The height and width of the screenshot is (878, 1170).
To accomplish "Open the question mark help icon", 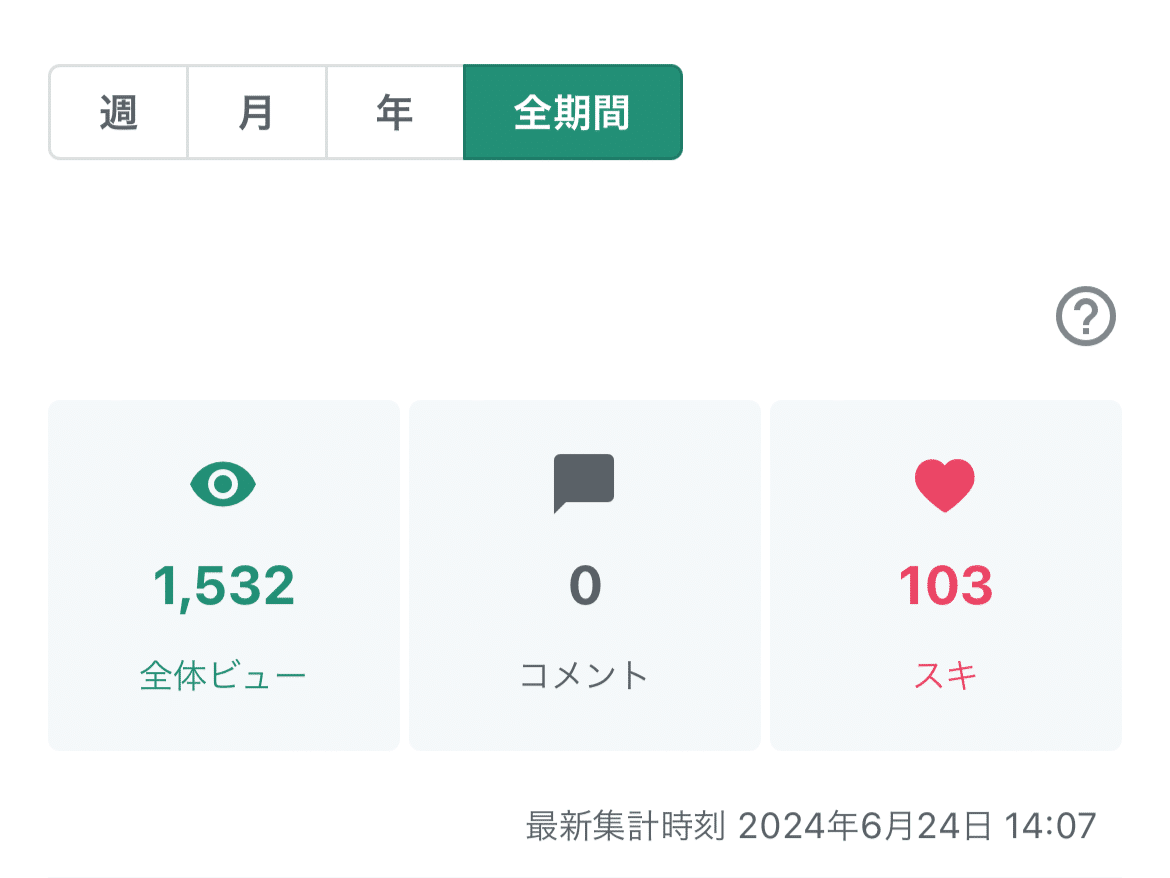I will tap(1085, 318).
